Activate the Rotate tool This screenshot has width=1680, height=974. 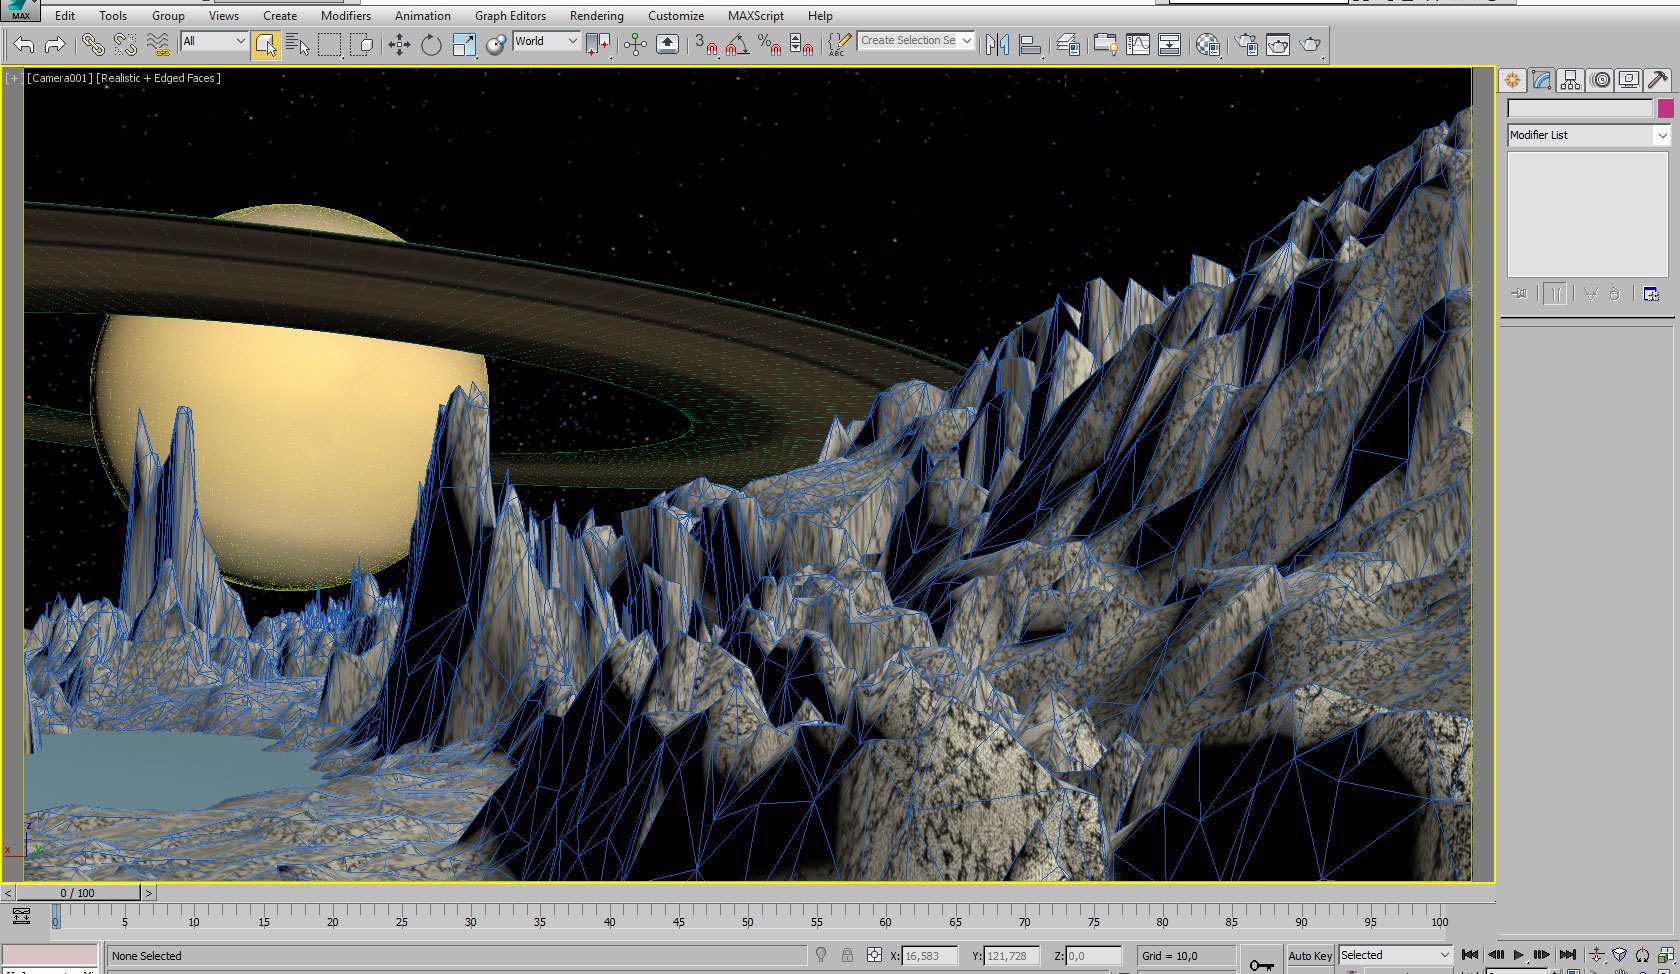coord(431,44)
